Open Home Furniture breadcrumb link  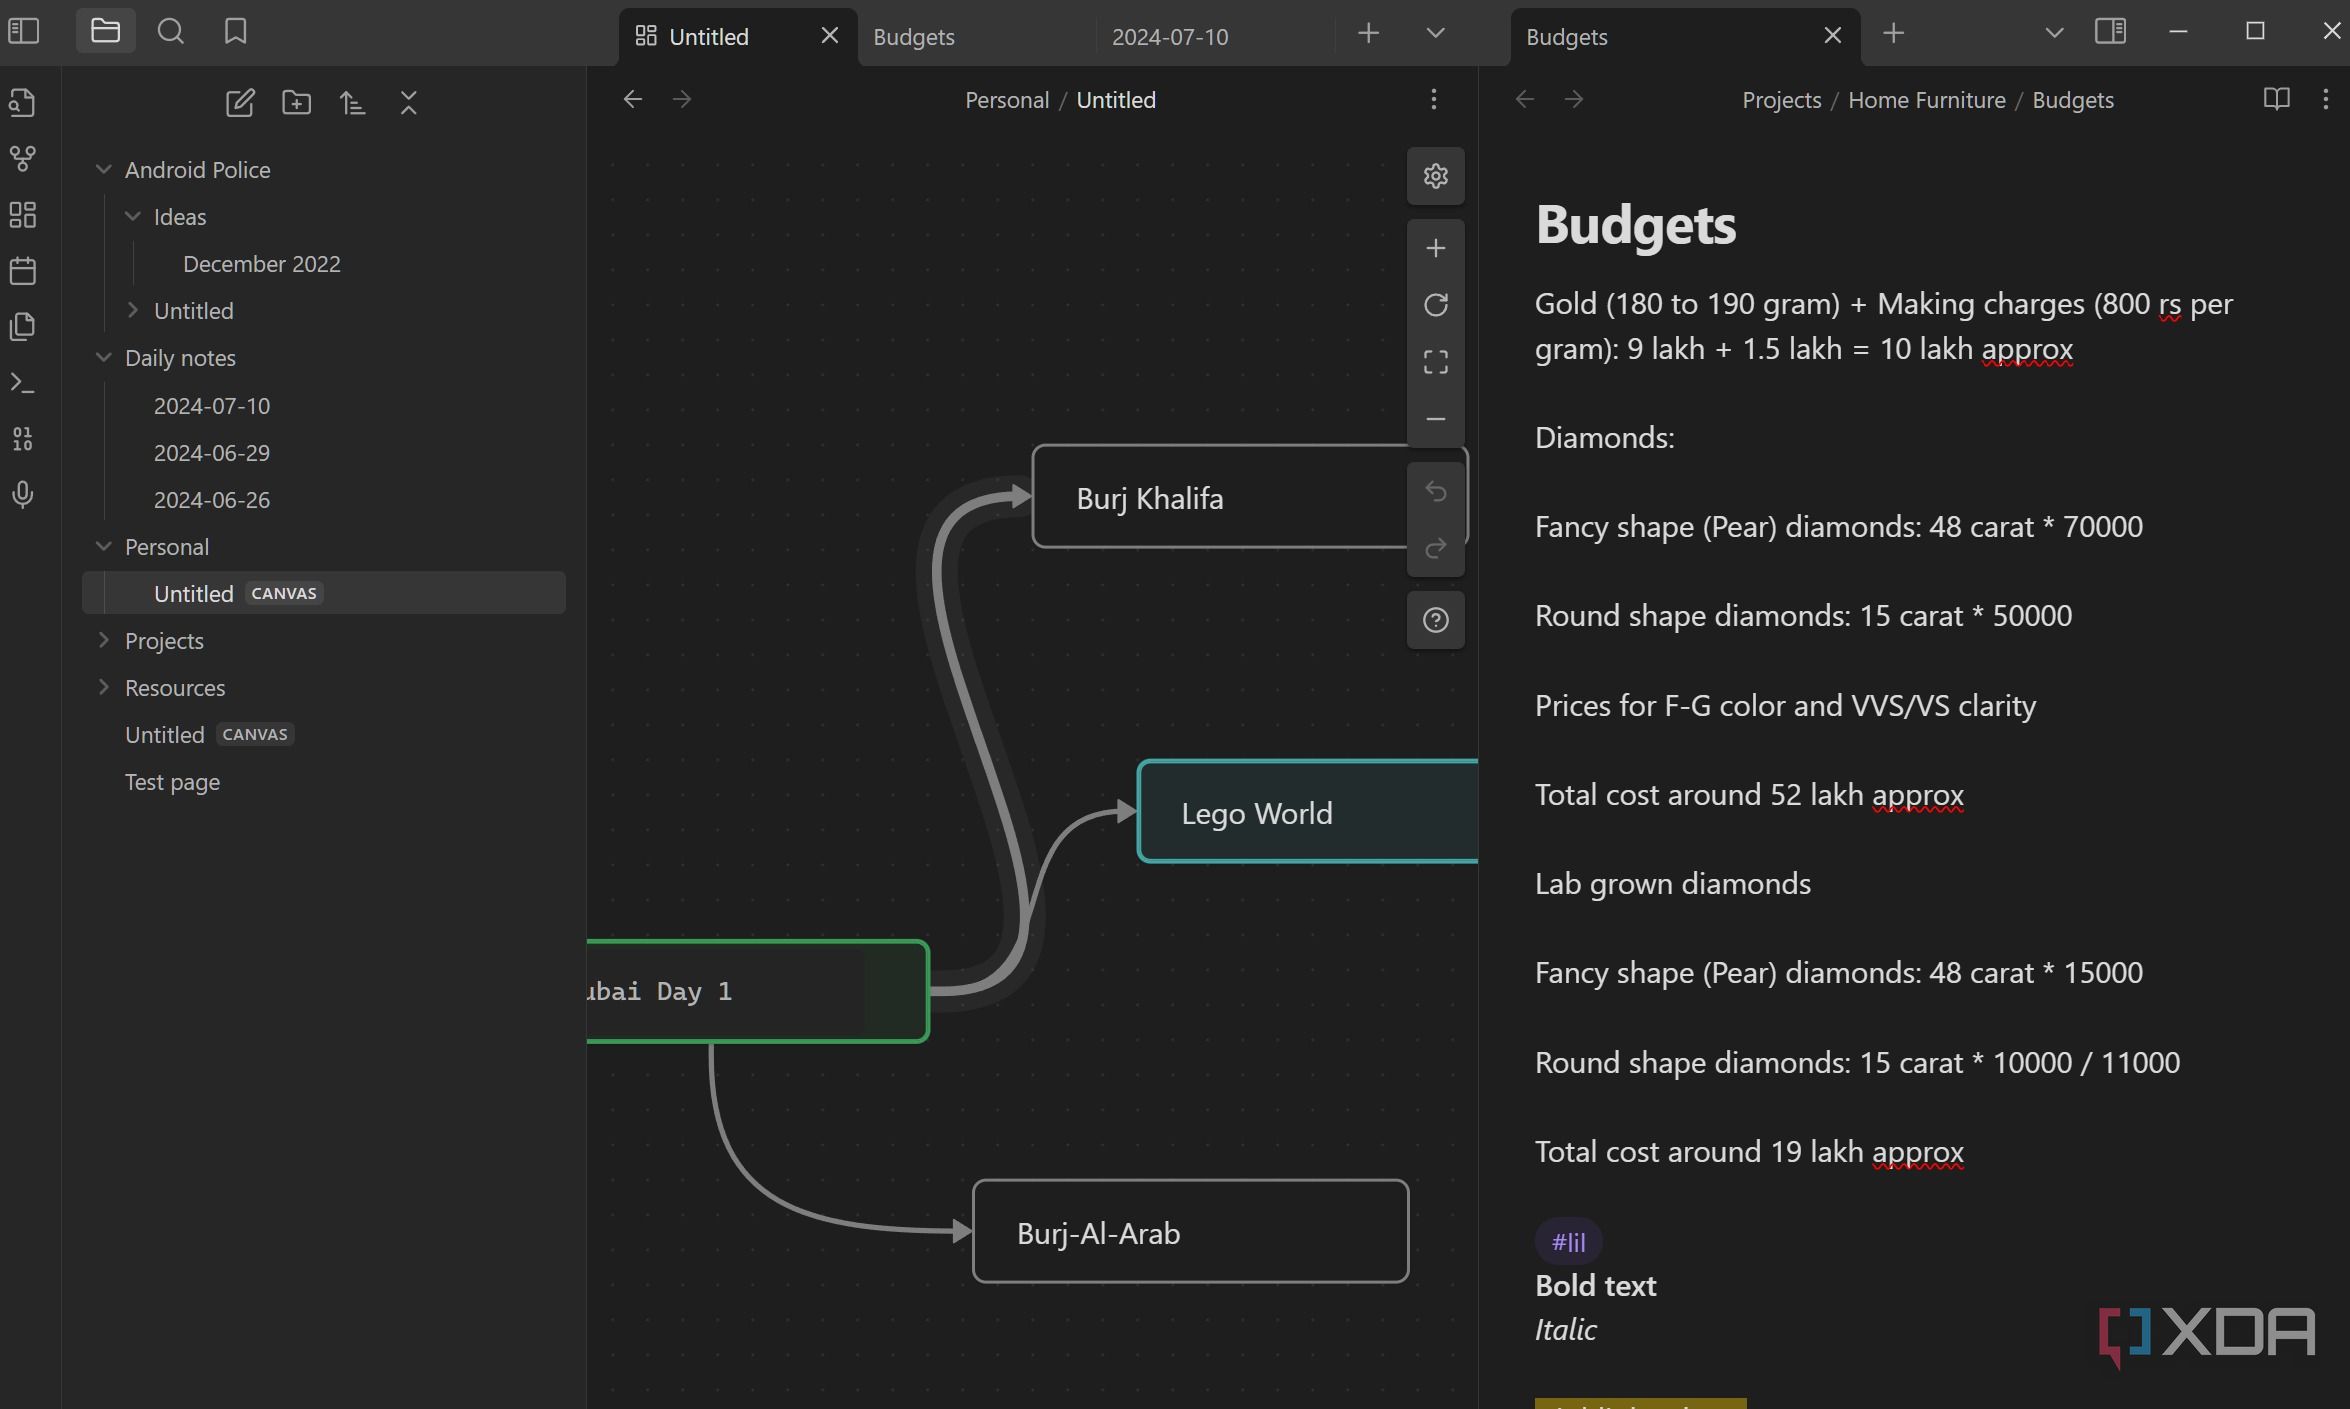1926,100
